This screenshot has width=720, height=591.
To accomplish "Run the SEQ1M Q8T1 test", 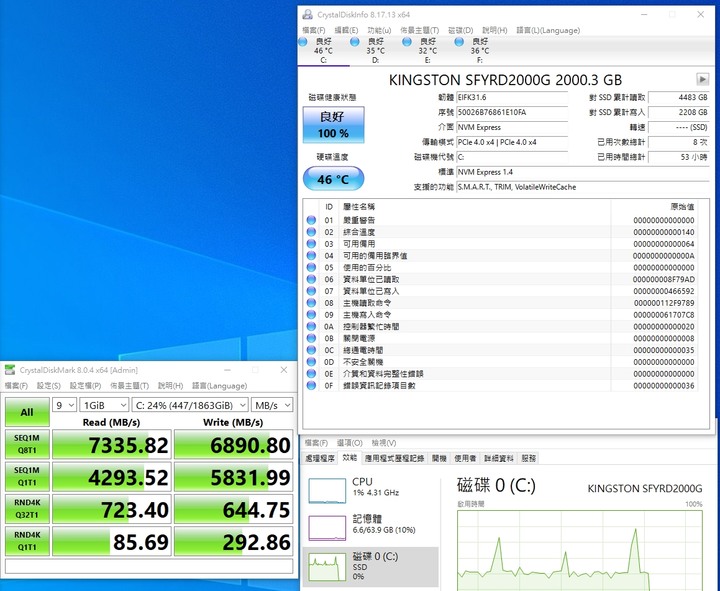I will [27, 444].
